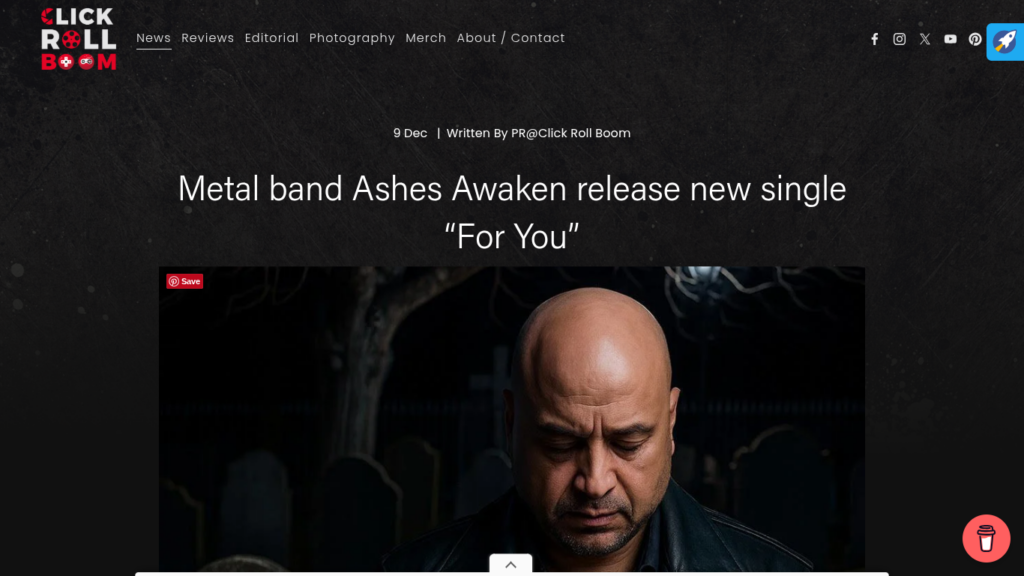
Task: Visit the Merch page
Action: [x=426, y=38]
